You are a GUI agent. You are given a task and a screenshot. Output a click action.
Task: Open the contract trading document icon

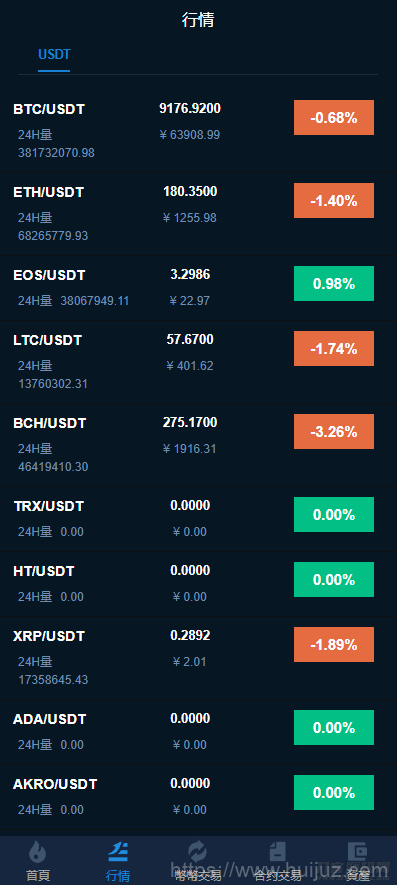(277, 851)
